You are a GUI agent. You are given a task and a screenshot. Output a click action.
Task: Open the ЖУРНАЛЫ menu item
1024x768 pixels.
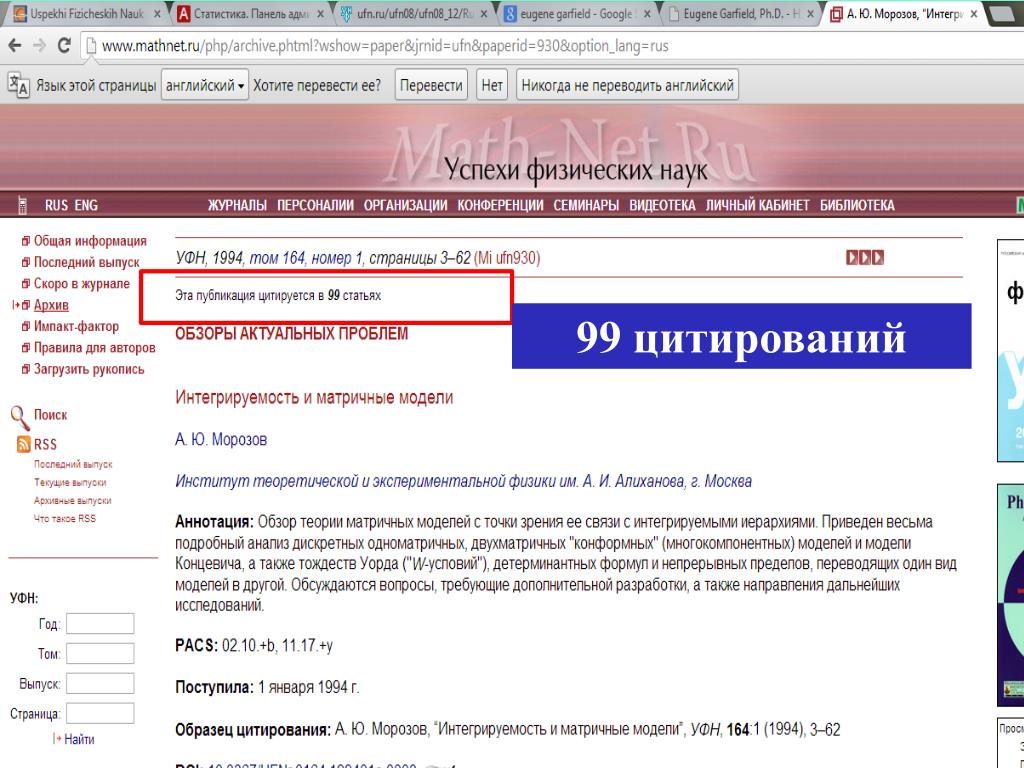237,206
